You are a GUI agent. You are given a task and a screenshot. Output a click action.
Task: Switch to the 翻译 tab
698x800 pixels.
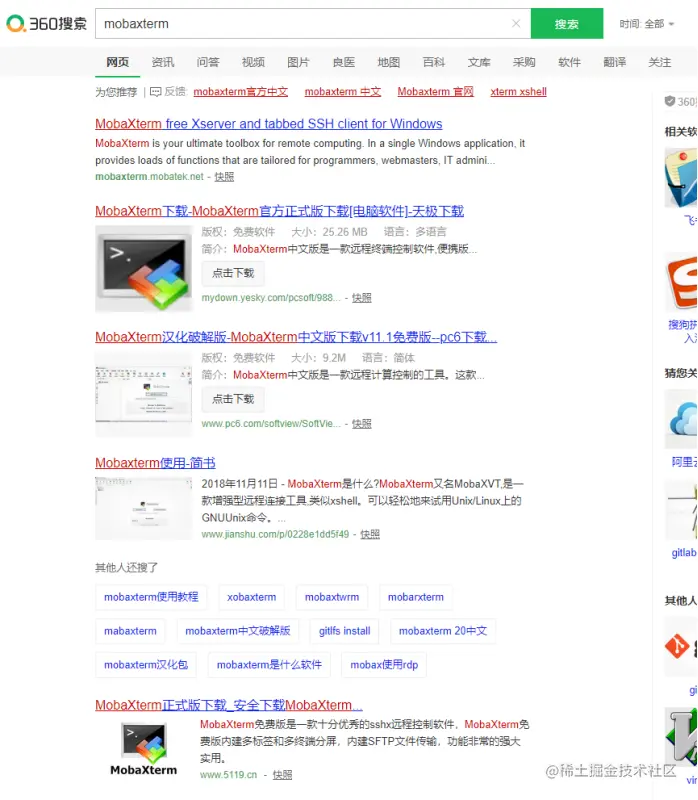click(614, 62)
